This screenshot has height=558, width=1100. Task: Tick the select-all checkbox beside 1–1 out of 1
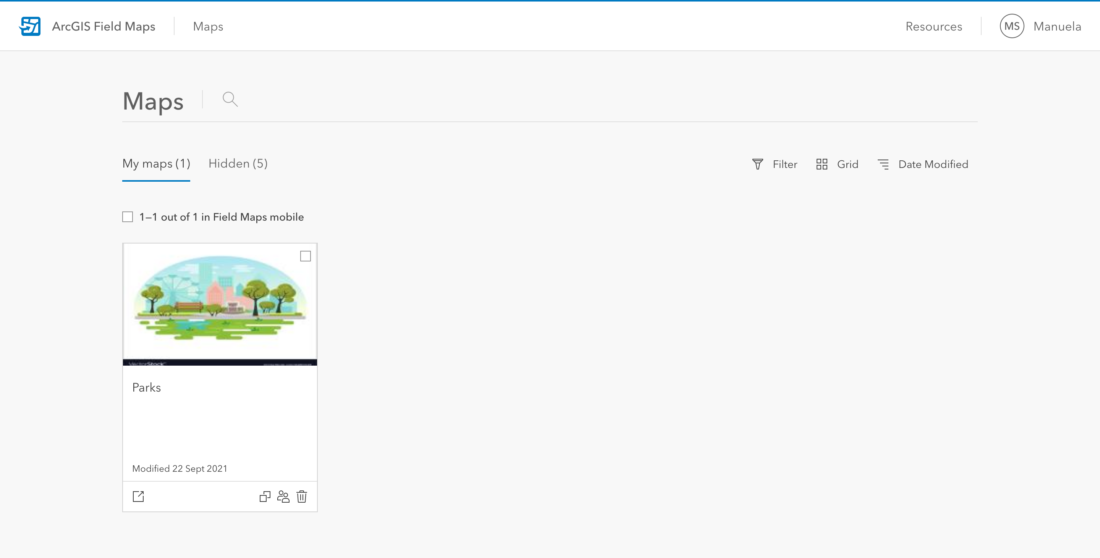tap(128, 217)
